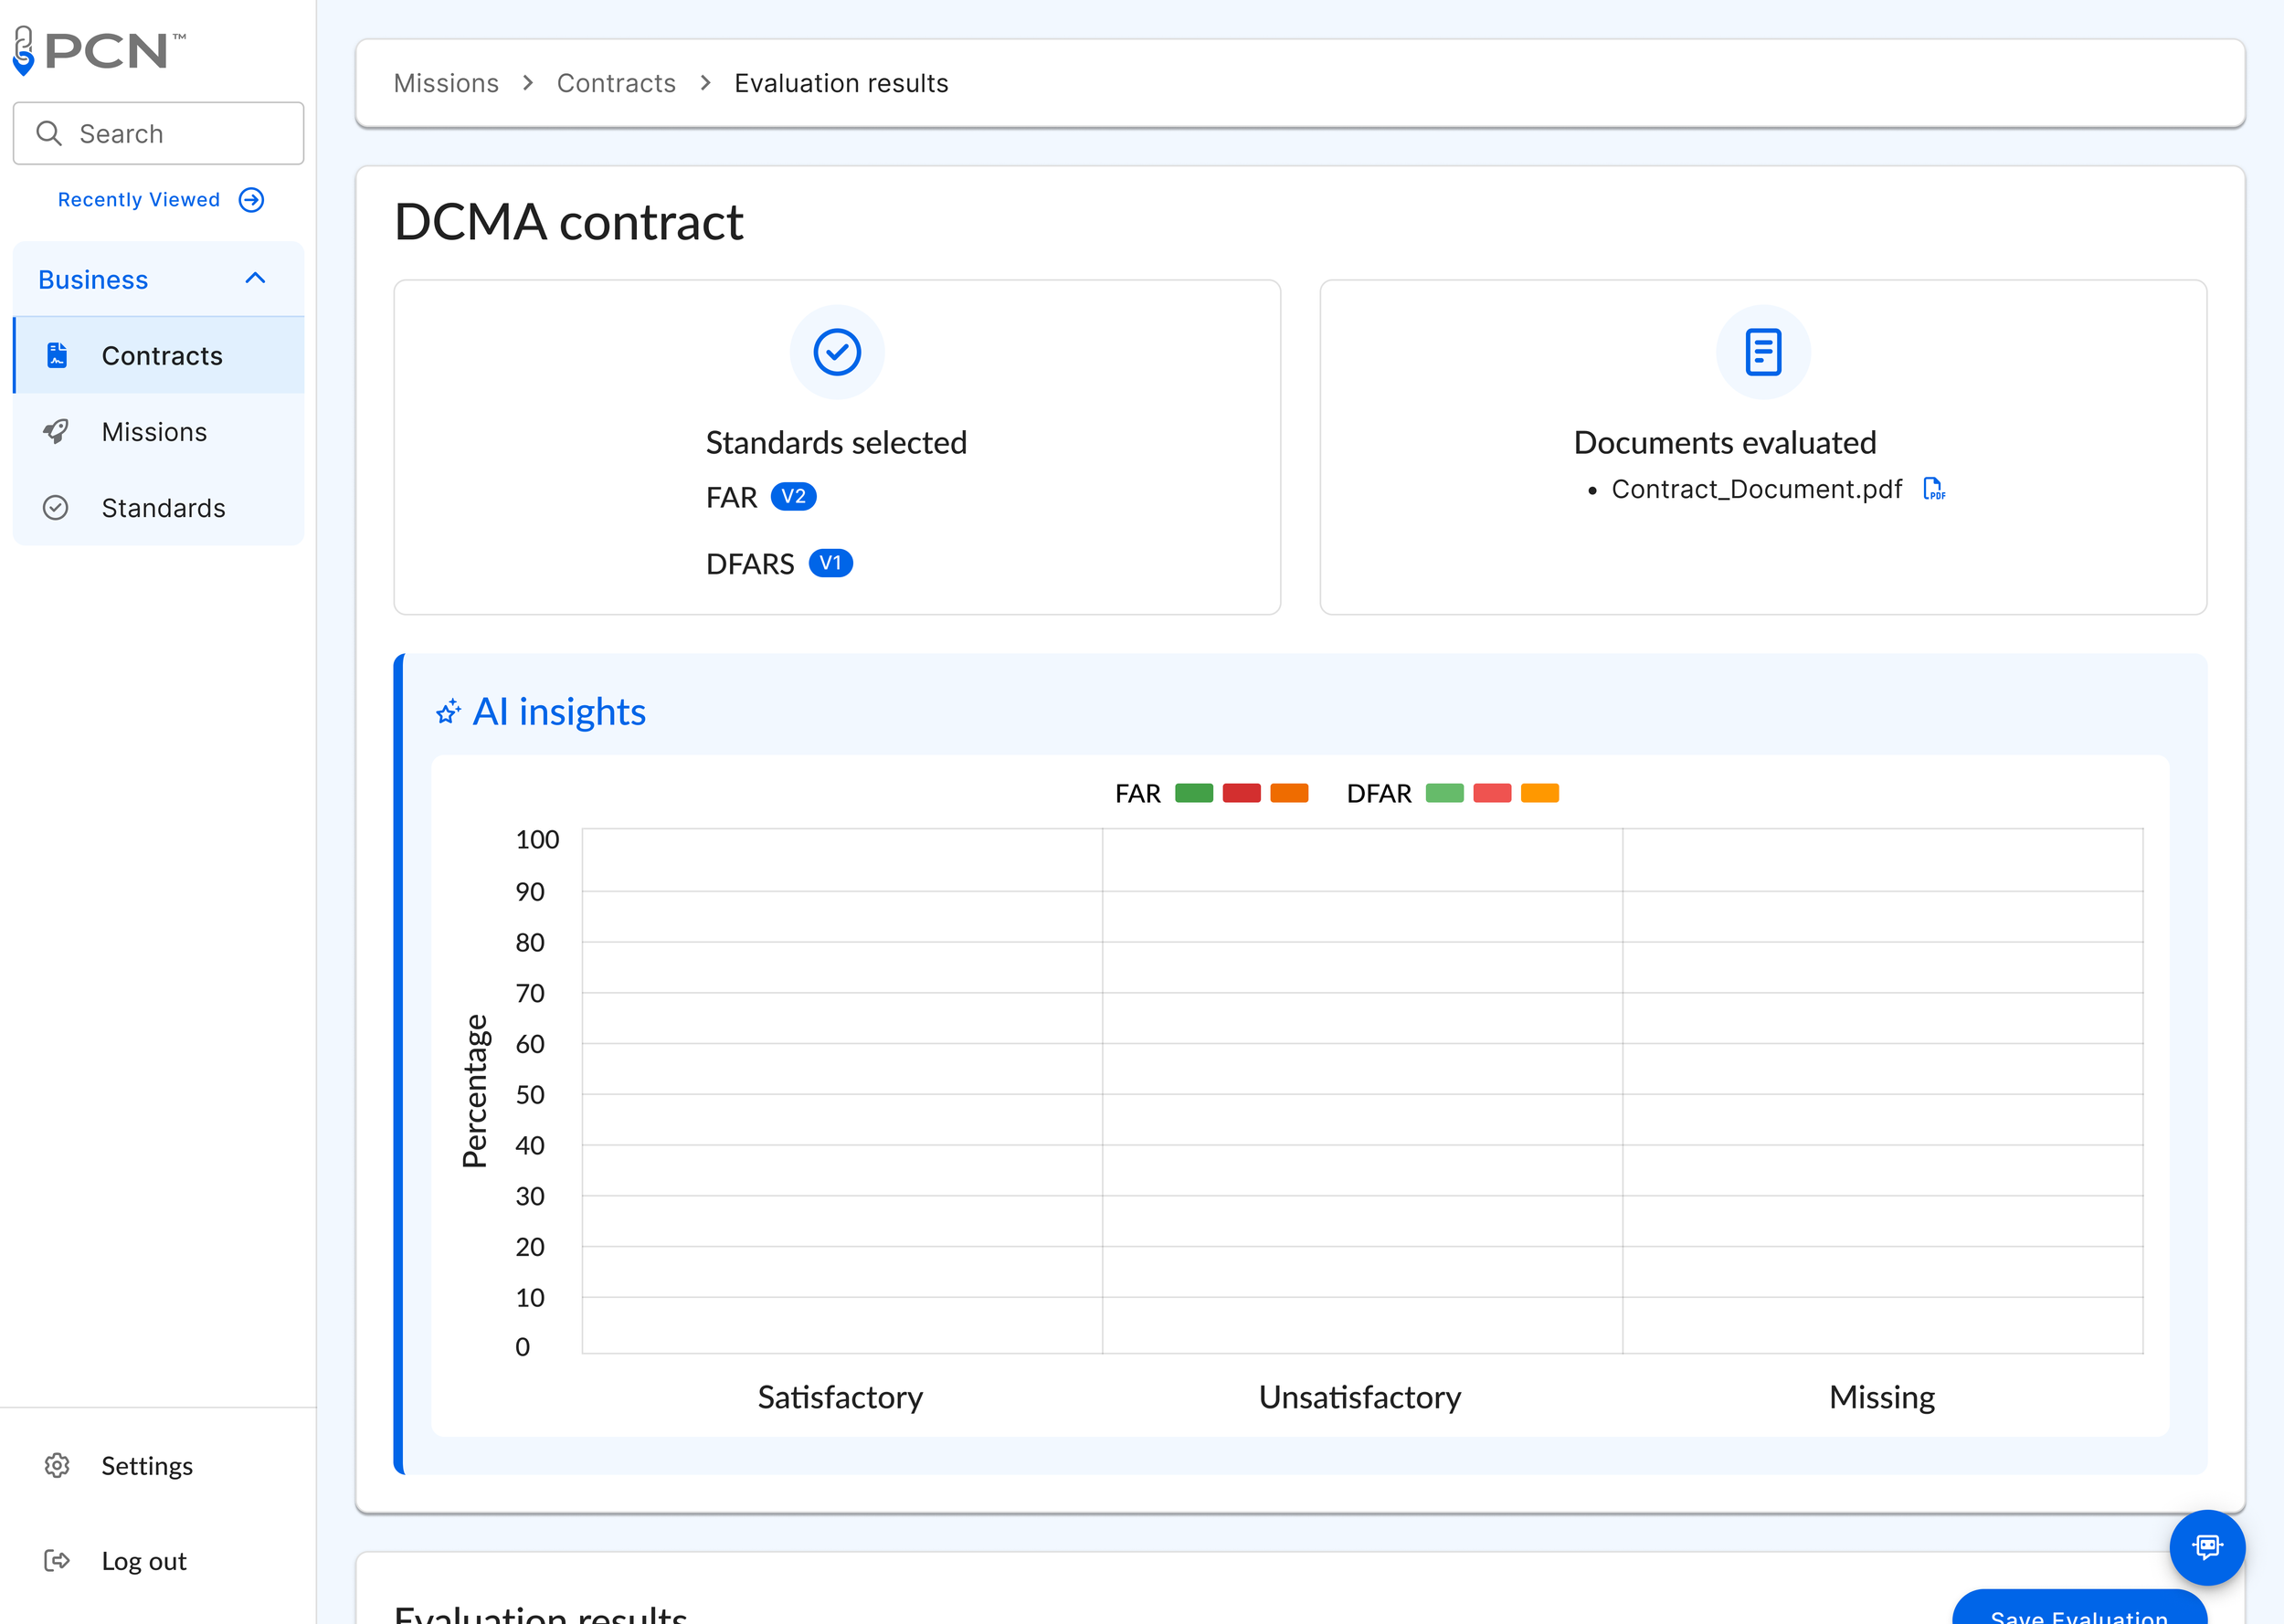Click the Recently Viewed arrow icon

point(252,200)
